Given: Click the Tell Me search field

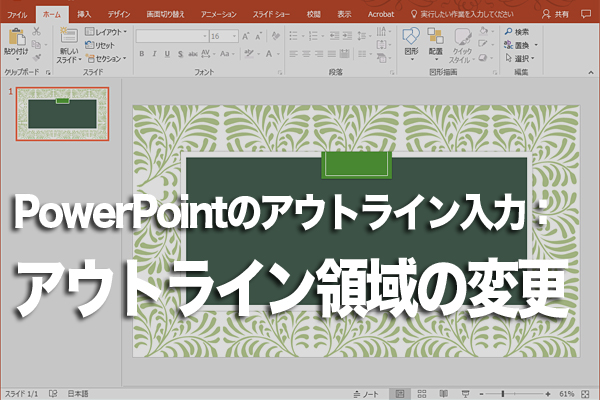Looking at the screenshot, I should pos(462,15).
